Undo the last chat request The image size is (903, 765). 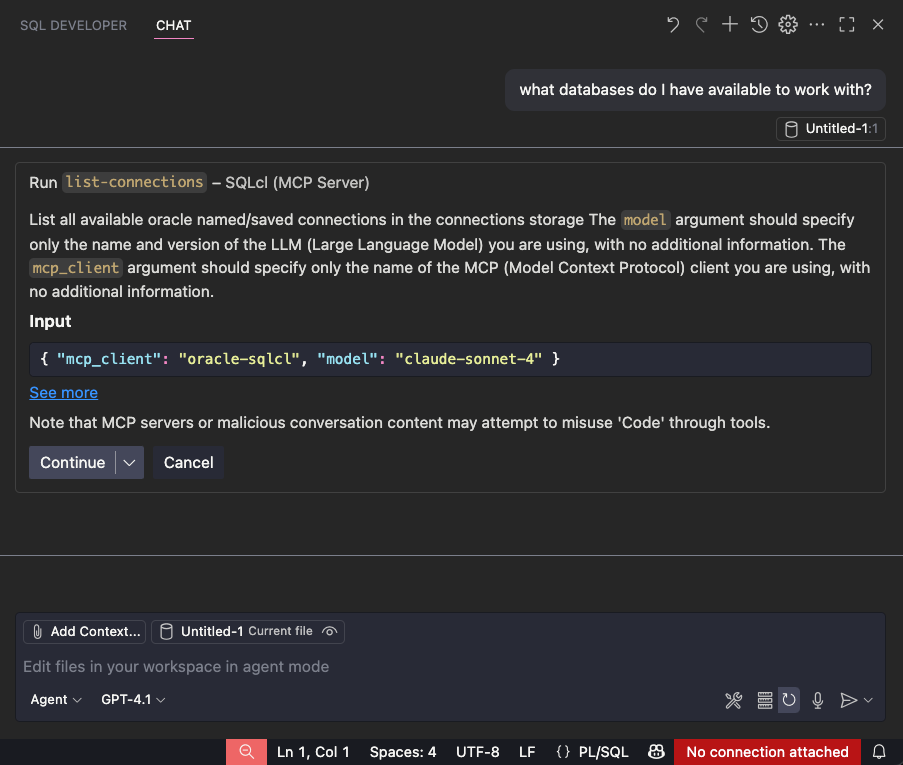pos(673,25)
